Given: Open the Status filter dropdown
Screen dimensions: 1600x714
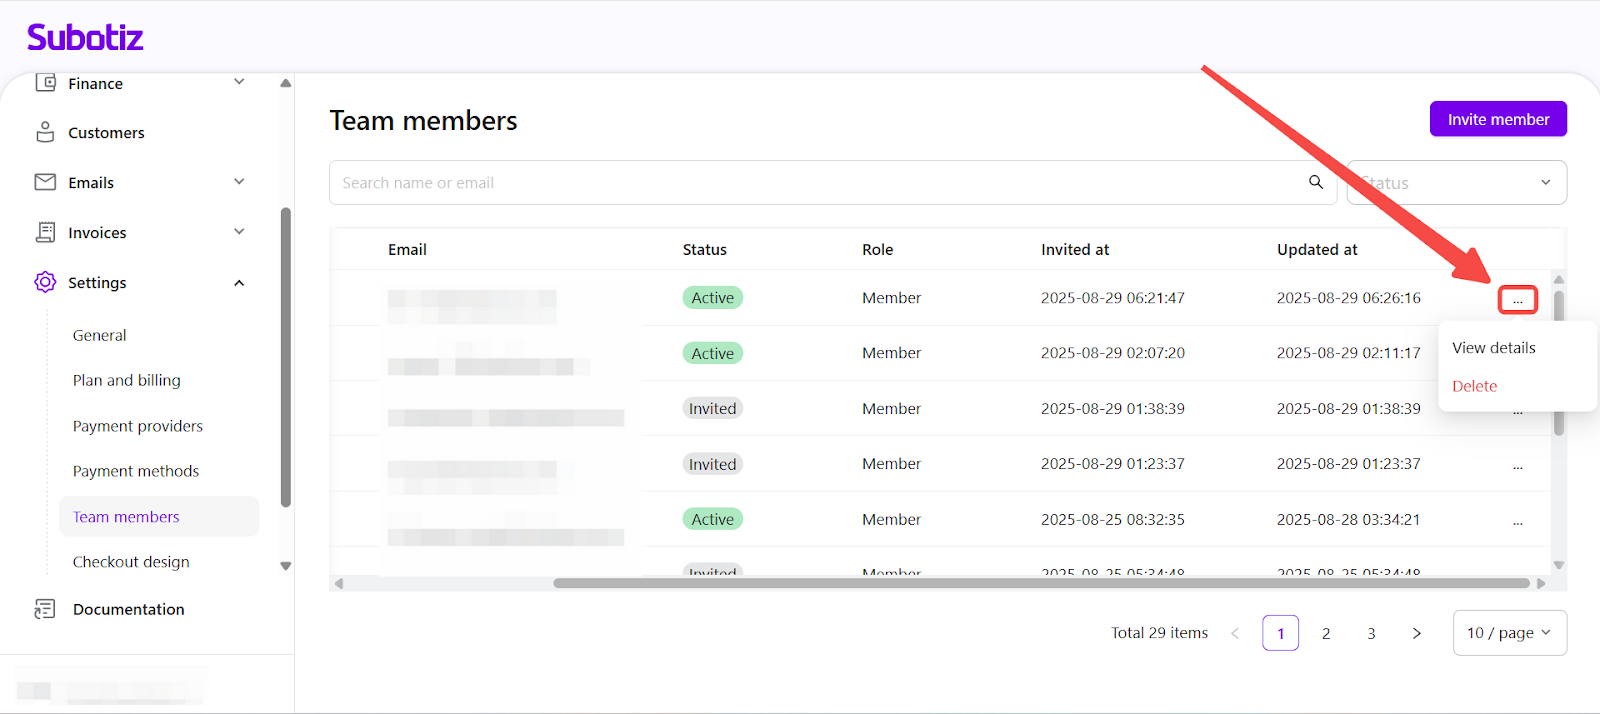Looking at the screenshot, I should click(x=1456, y=183).
